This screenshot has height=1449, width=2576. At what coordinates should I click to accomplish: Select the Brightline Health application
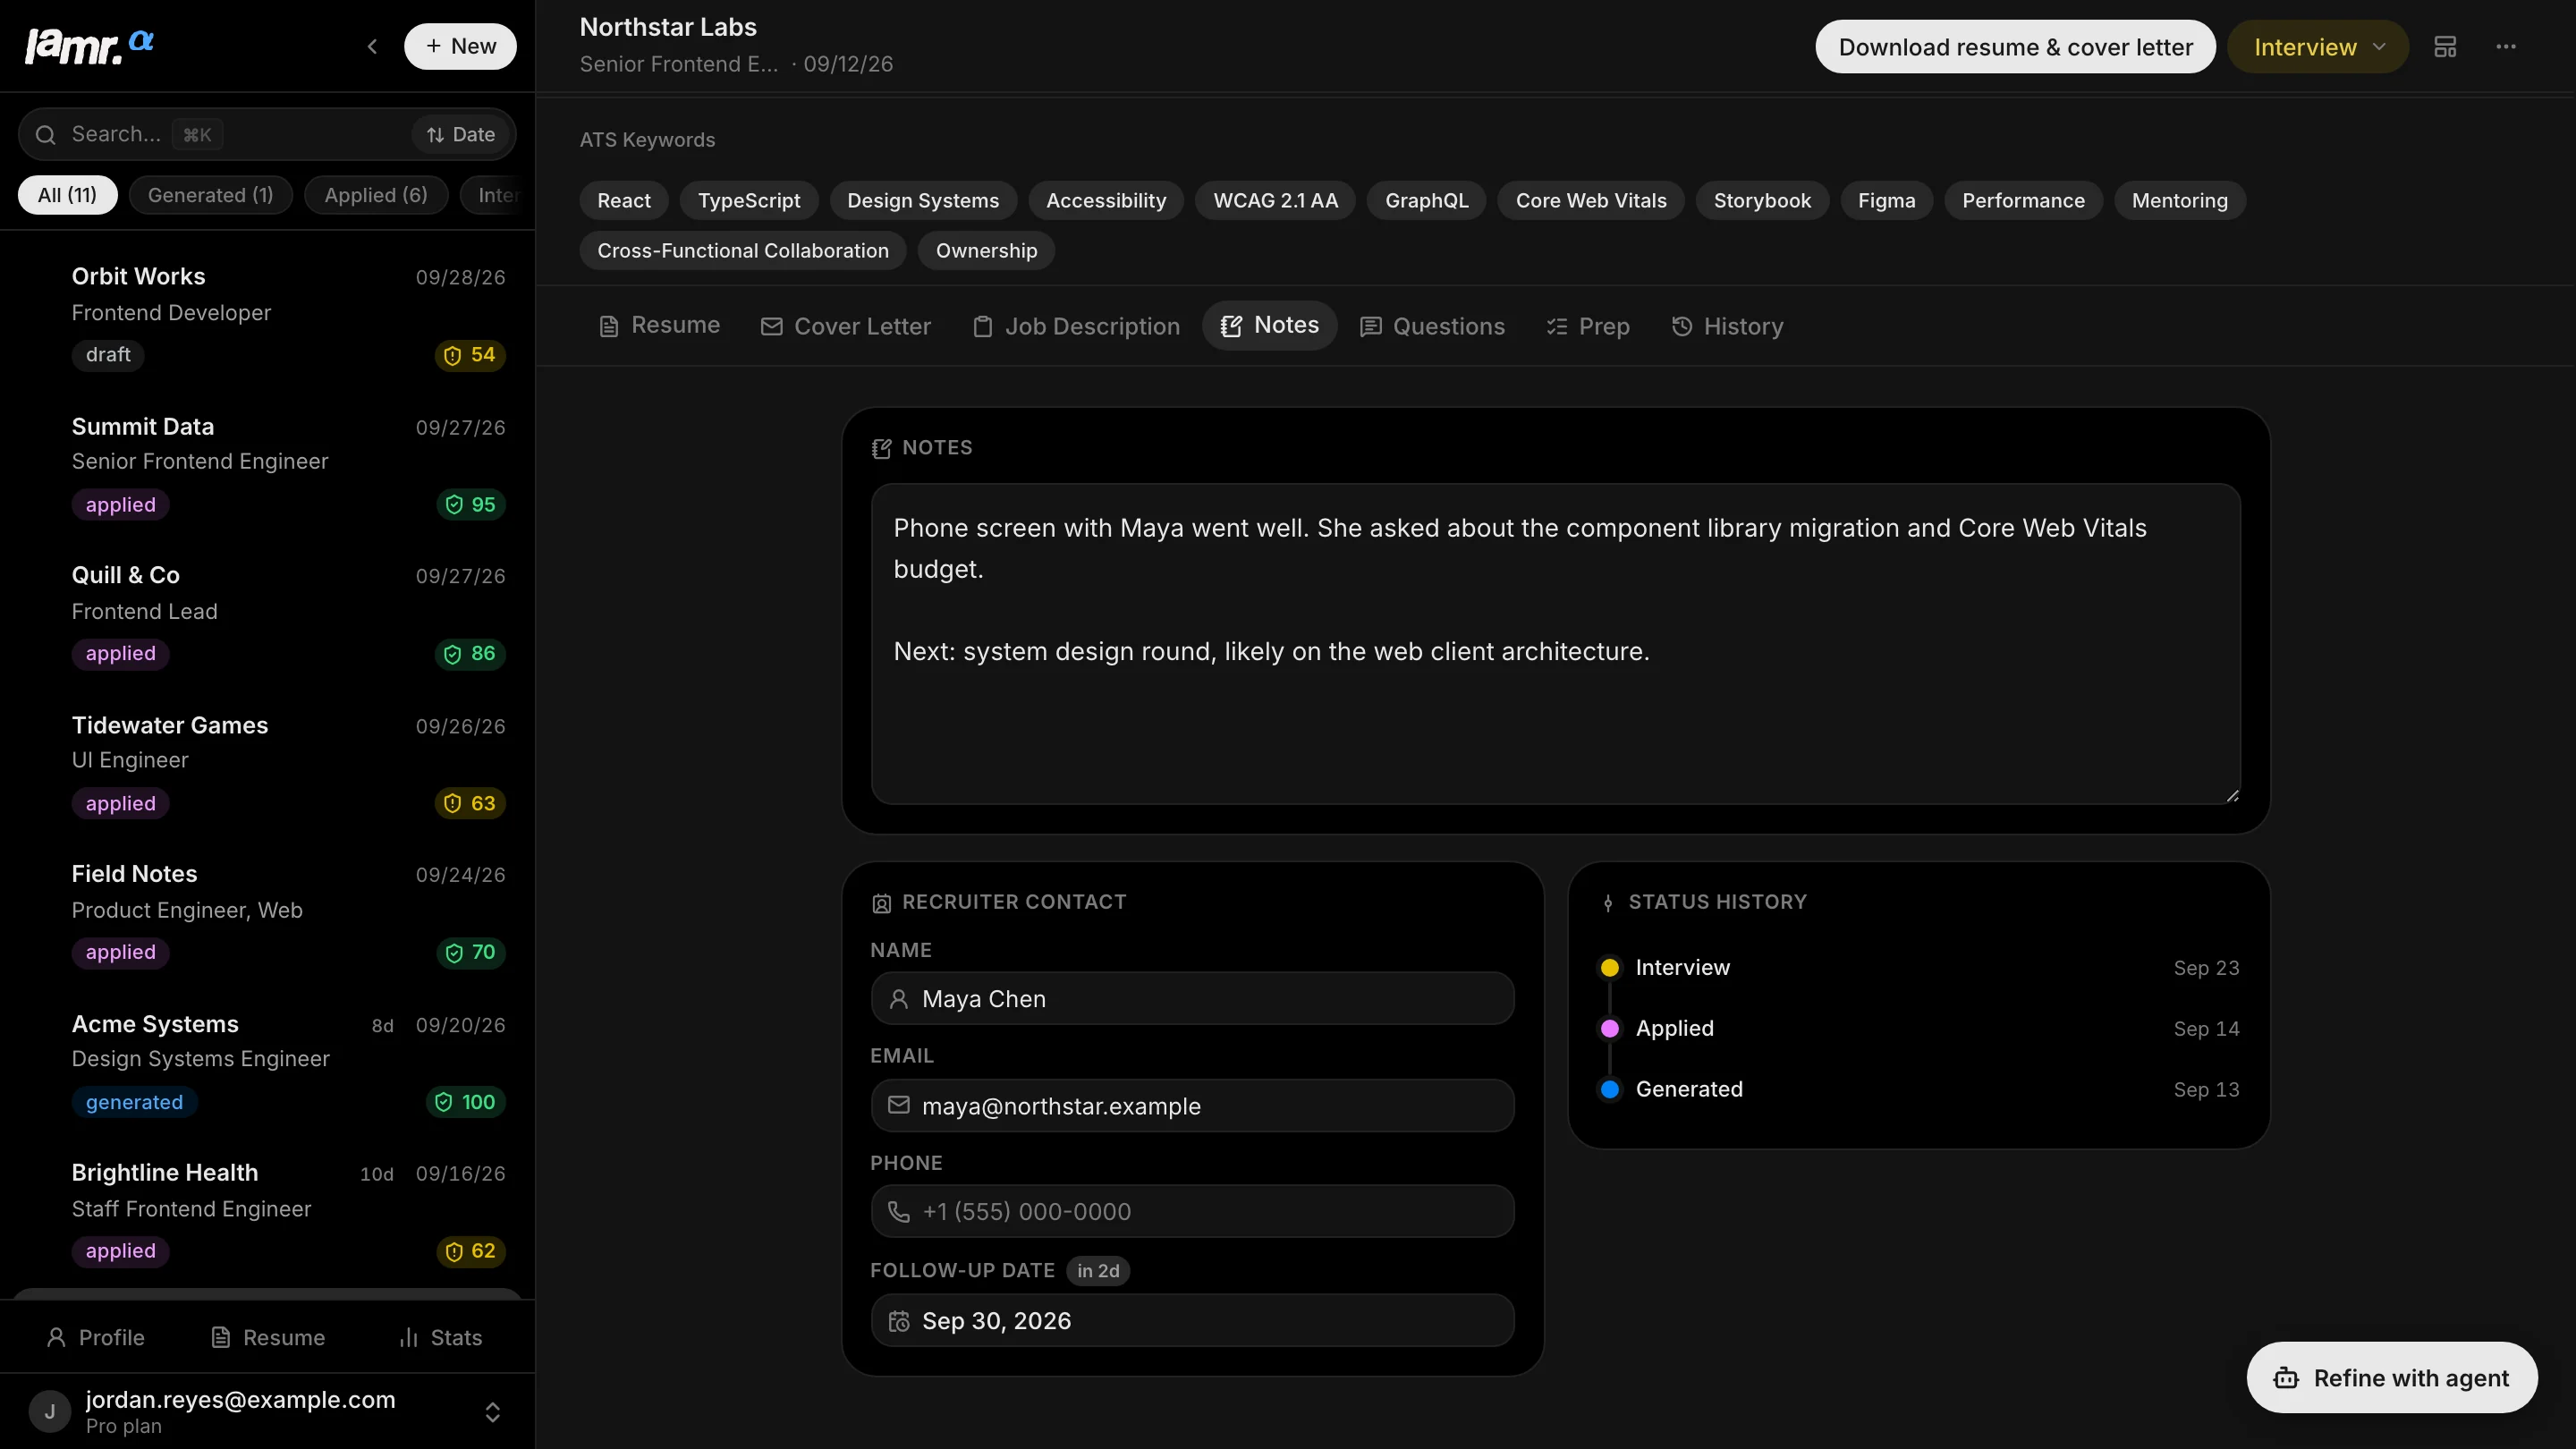pos(268,1211)
